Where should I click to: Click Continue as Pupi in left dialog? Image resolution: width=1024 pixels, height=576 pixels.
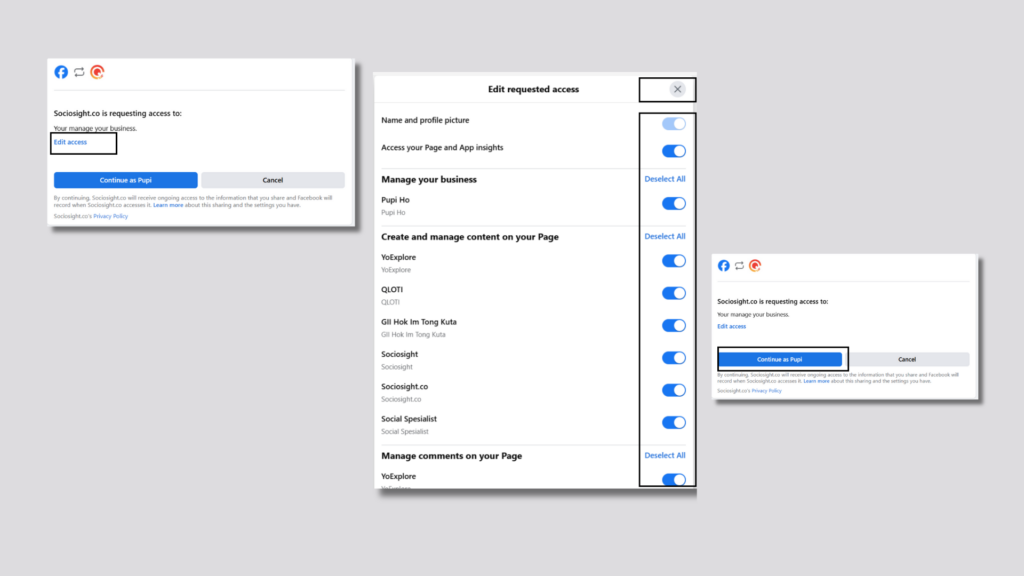[x=125, y=180]
